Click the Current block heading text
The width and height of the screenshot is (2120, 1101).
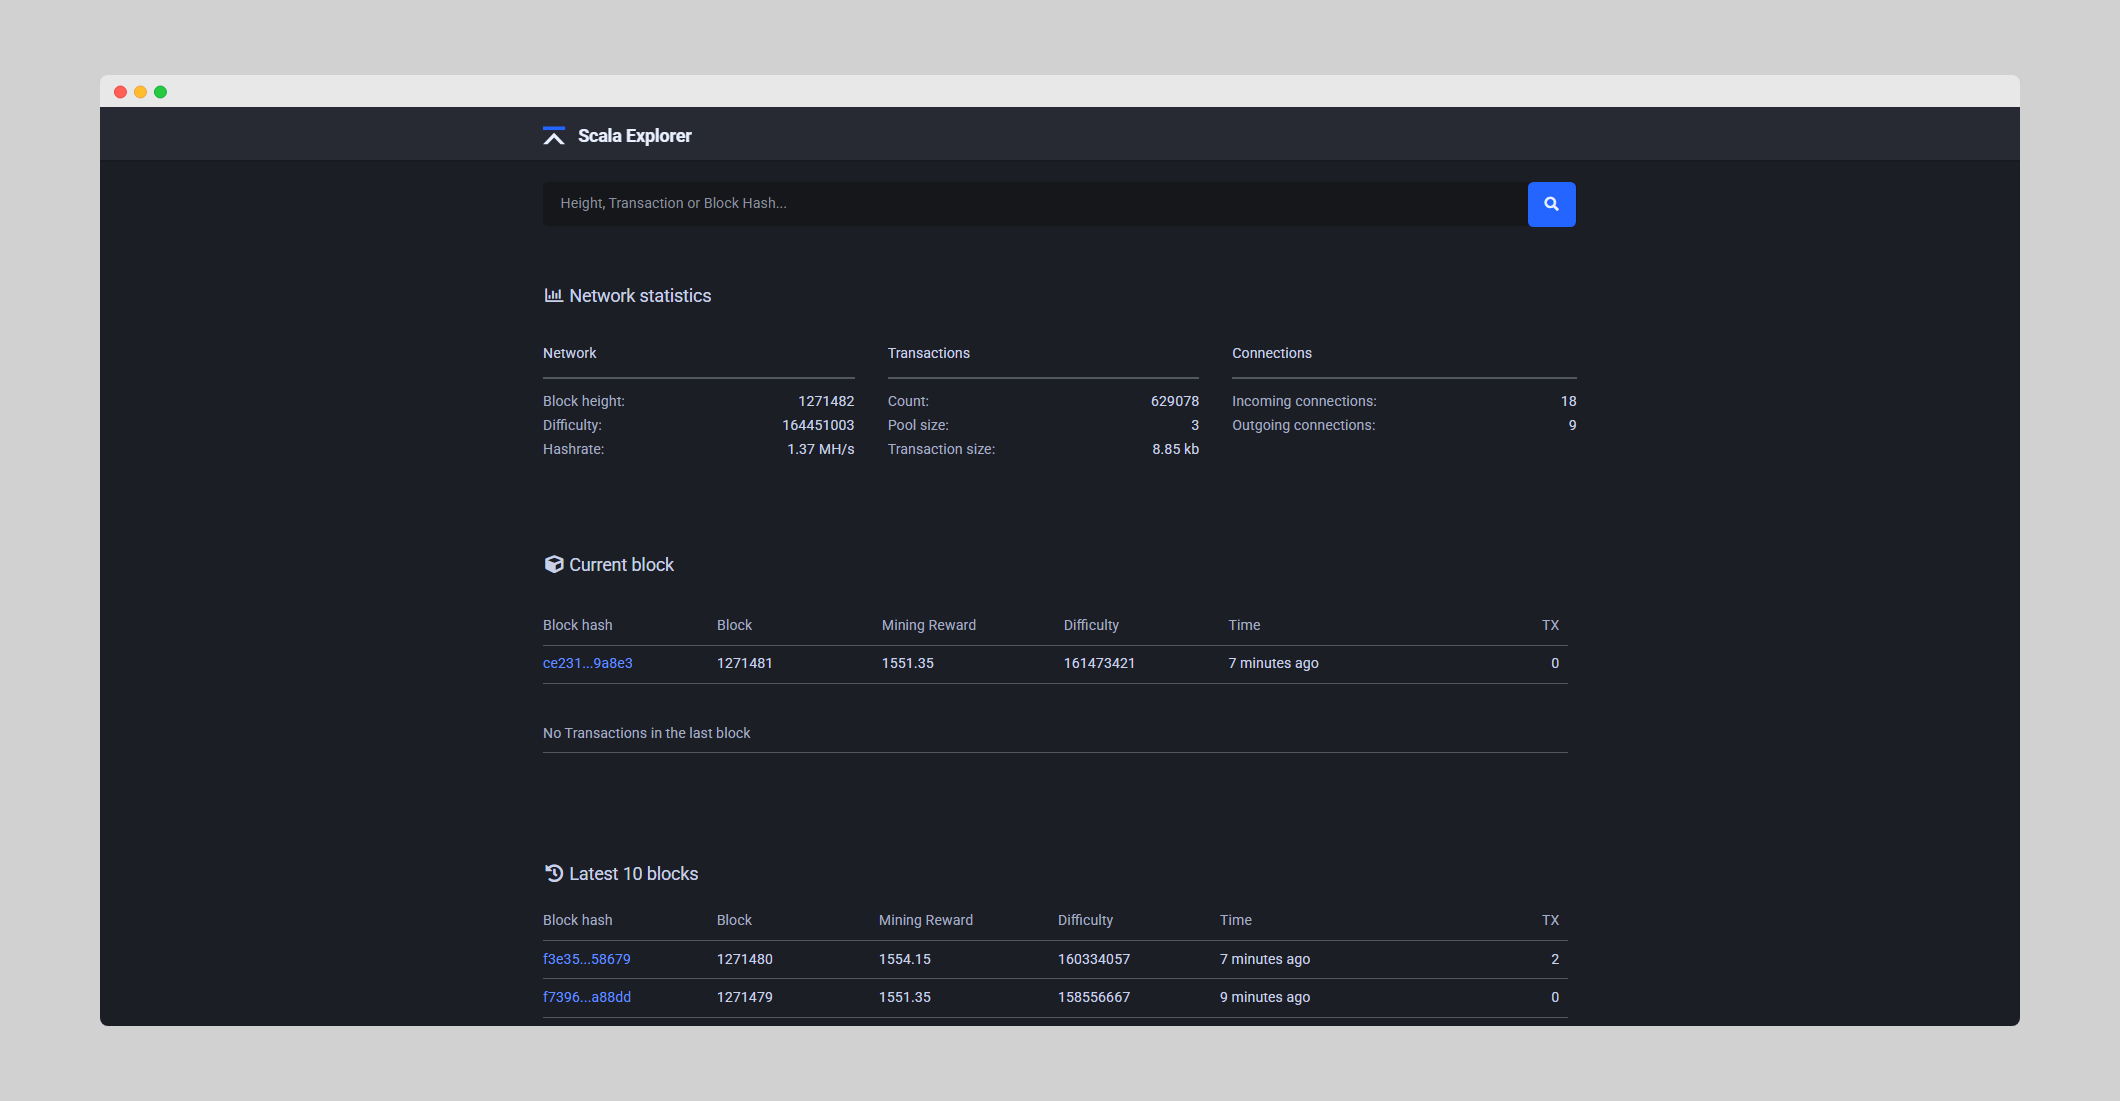pyautogui.click(x=621, y=565)
